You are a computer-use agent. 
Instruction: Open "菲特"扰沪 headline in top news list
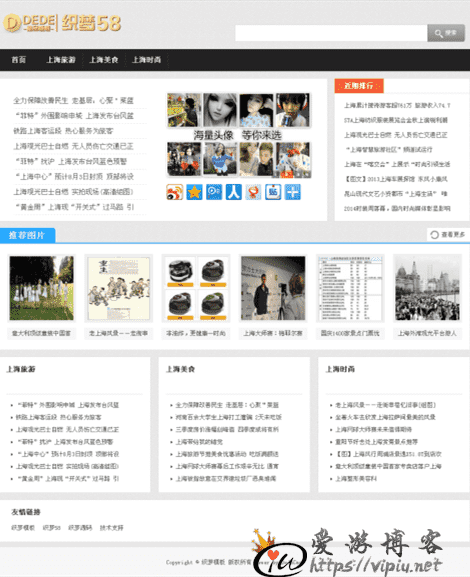[71, 162]
